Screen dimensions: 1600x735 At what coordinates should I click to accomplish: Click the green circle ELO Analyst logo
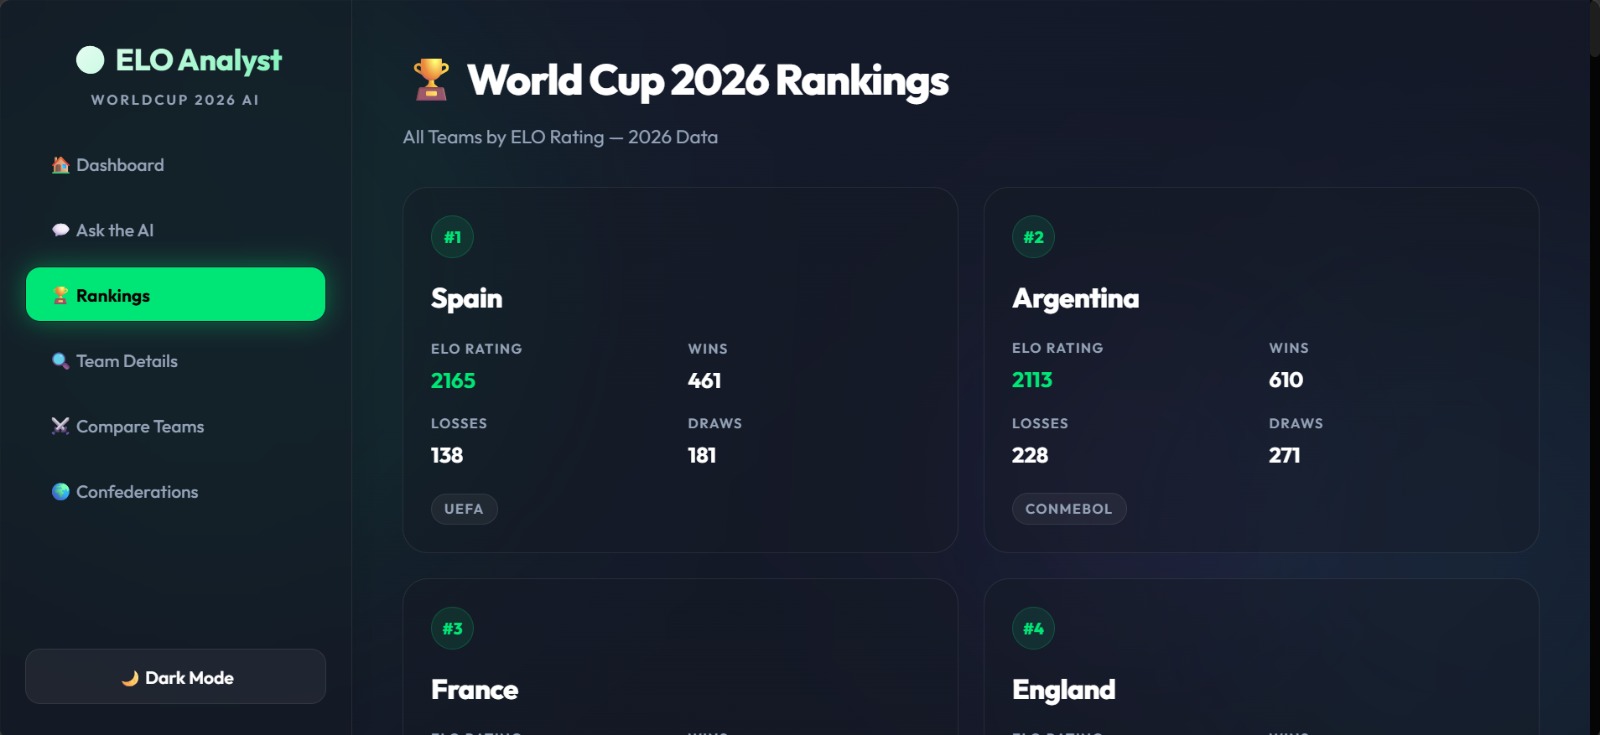pos(90,60)
